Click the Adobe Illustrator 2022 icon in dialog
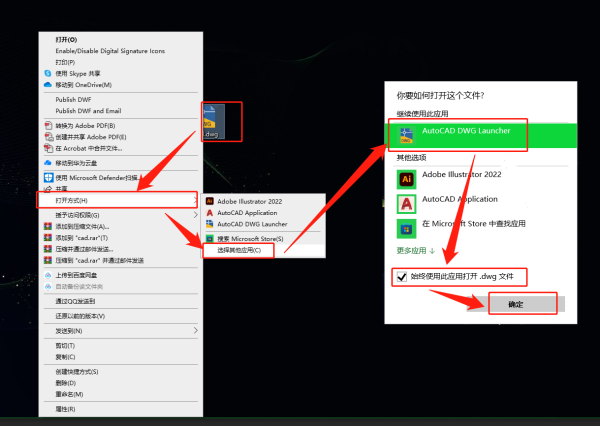This screenshot has width=600, height=426. (406, 179)
